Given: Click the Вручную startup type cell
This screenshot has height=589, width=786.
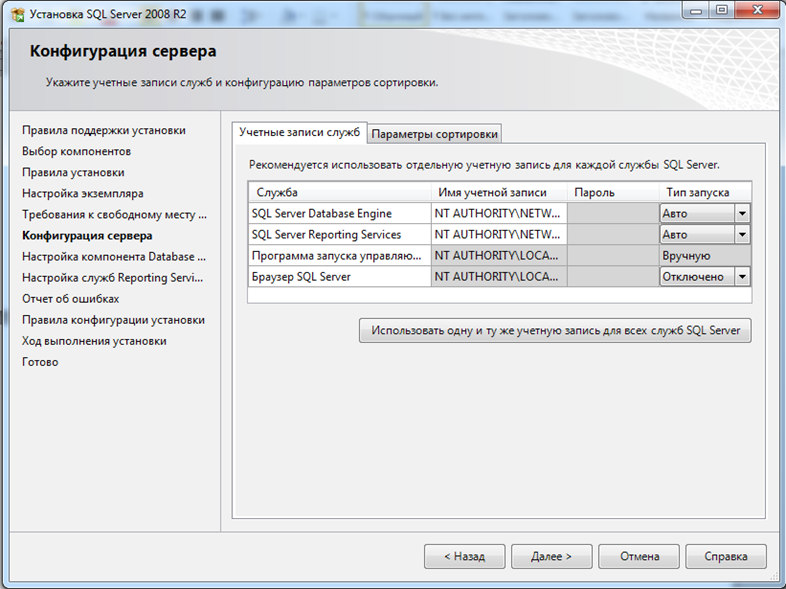Looking at the screenshot, I should point(705,256).
